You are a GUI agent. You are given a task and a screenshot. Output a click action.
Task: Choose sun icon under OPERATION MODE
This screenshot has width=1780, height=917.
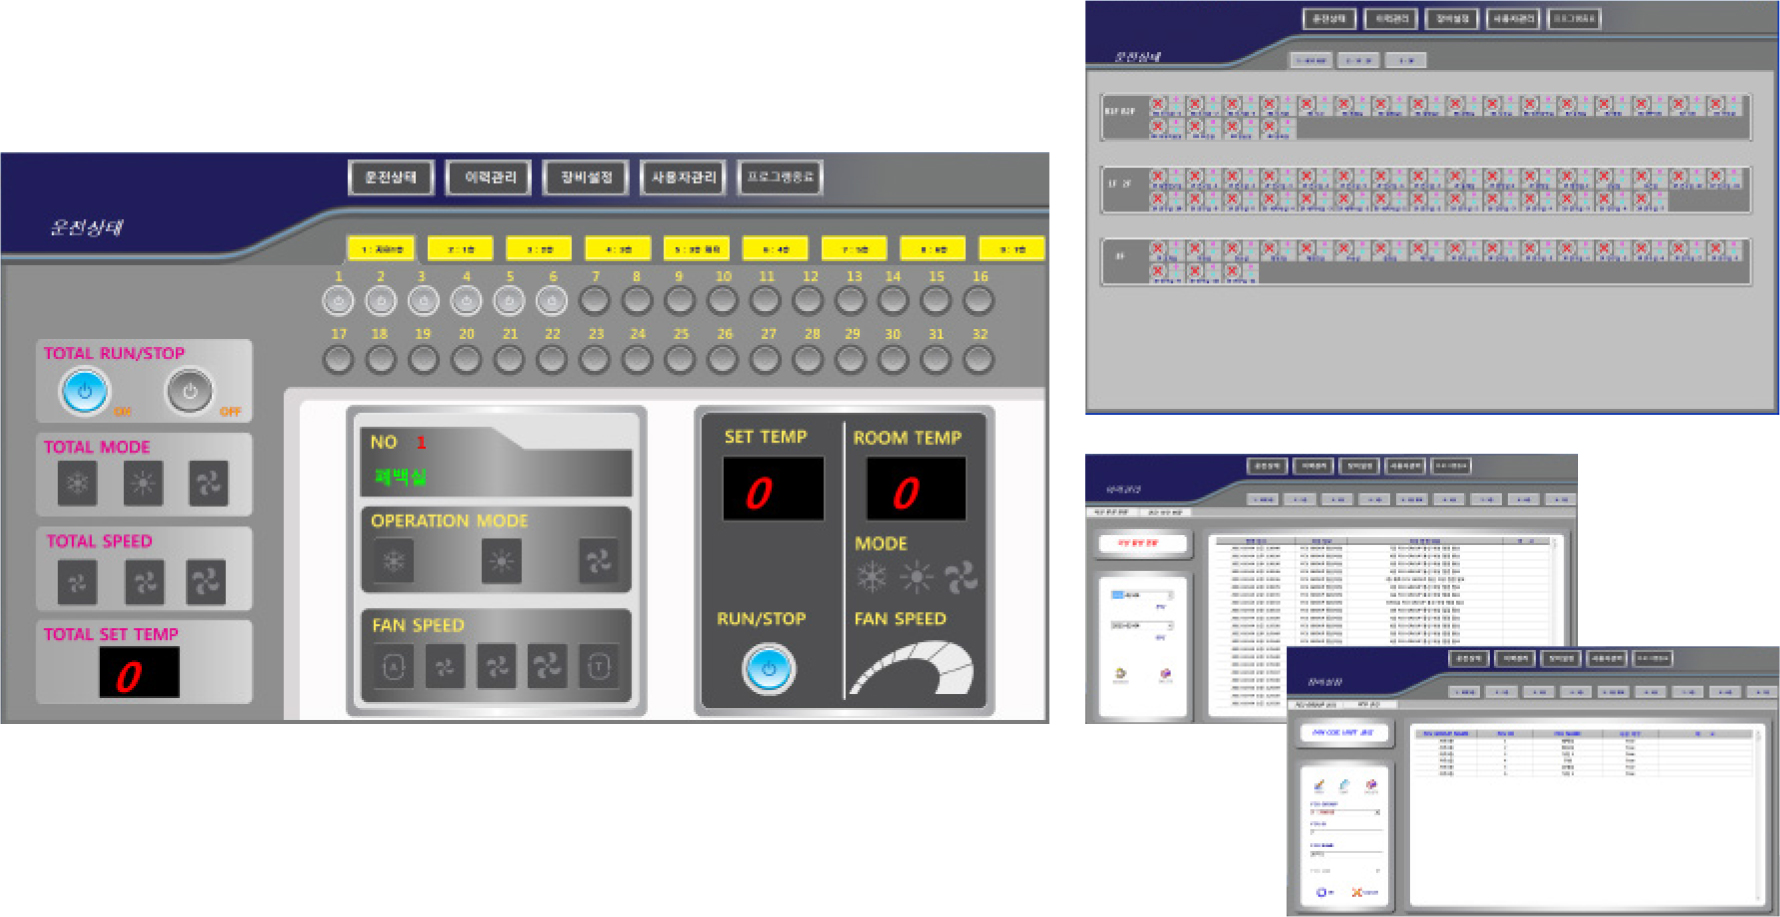pyautogui.click(x=501, y=562)
